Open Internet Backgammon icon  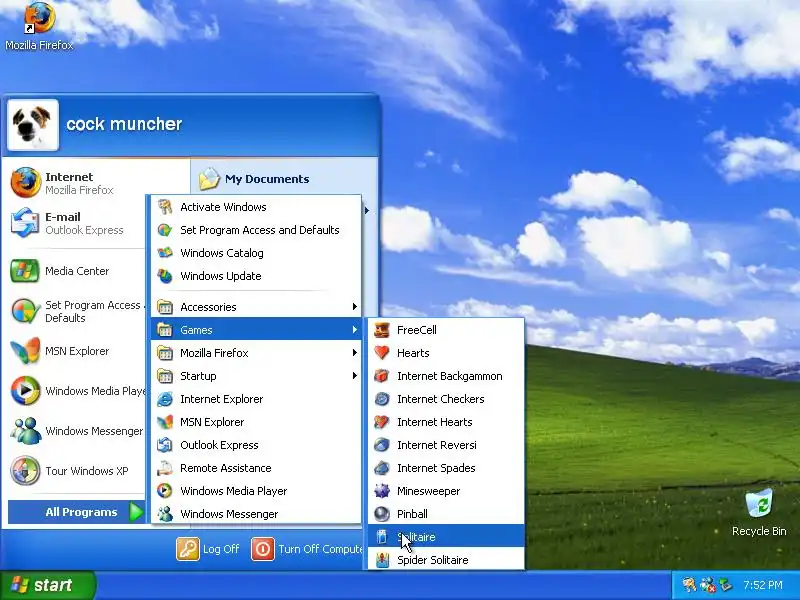(x=382, y=376)
